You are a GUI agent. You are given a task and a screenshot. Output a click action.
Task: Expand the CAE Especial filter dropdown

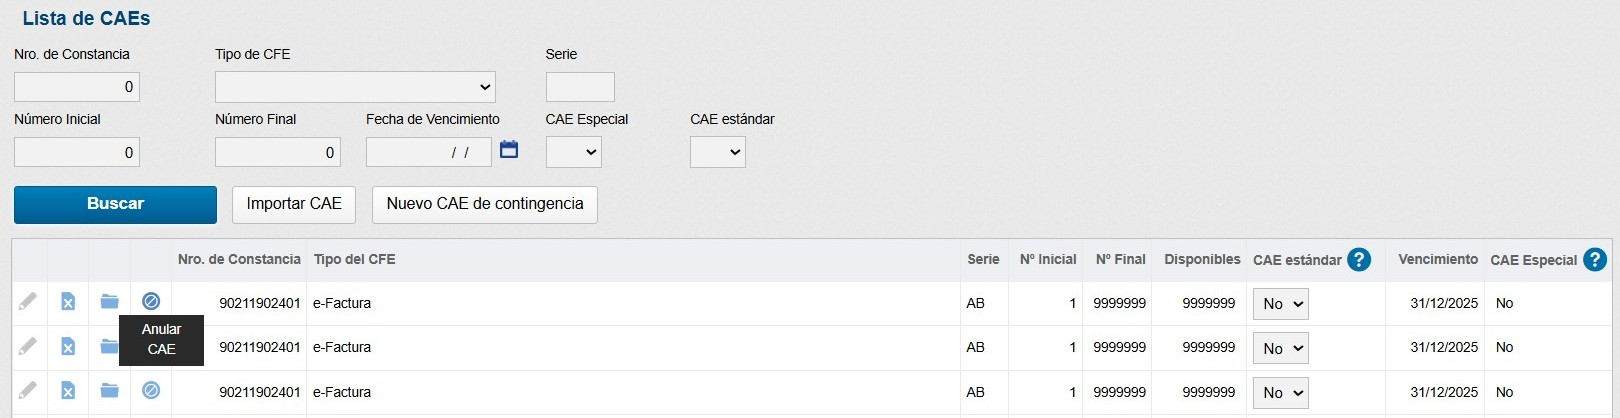click(573, 152)
